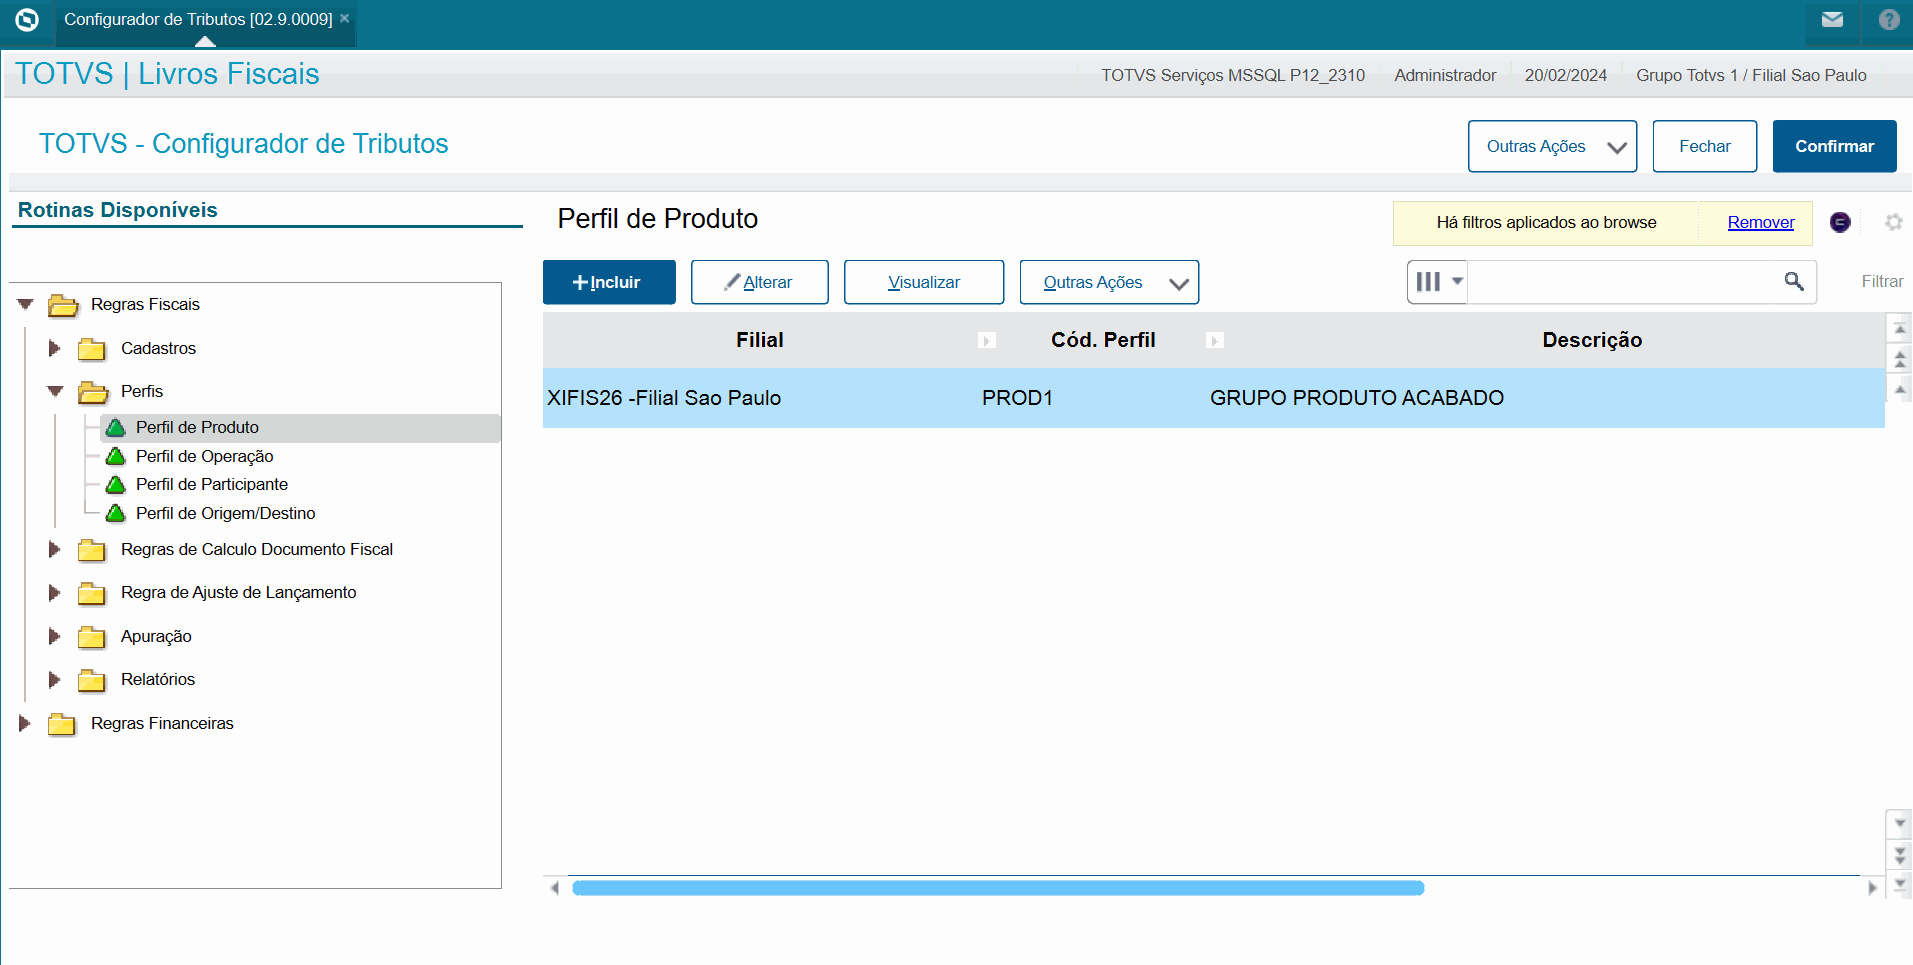Screen dimensions: 1913x965
Task: Click the Cód. Perfil column sort arrow
Action: click(x=1215, y=341)
